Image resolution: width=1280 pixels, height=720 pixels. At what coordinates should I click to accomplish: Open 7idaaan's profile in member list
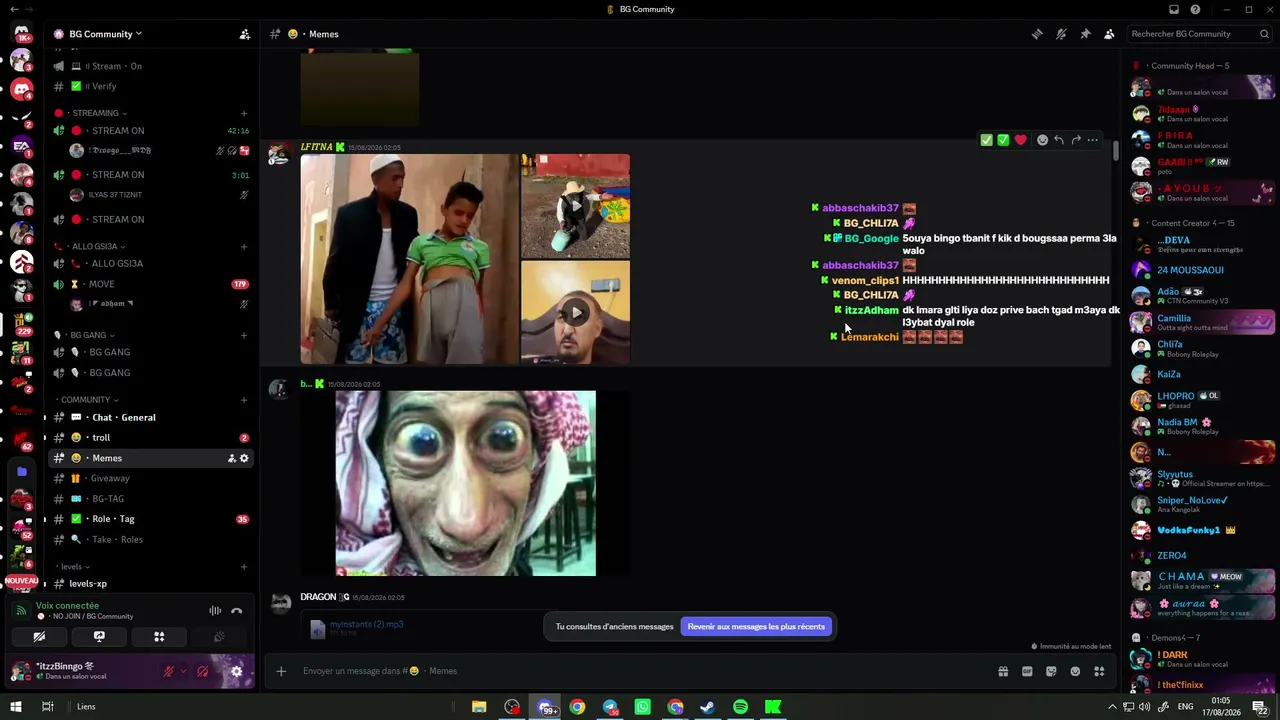pyautogui.click(x=1203, y=114)
